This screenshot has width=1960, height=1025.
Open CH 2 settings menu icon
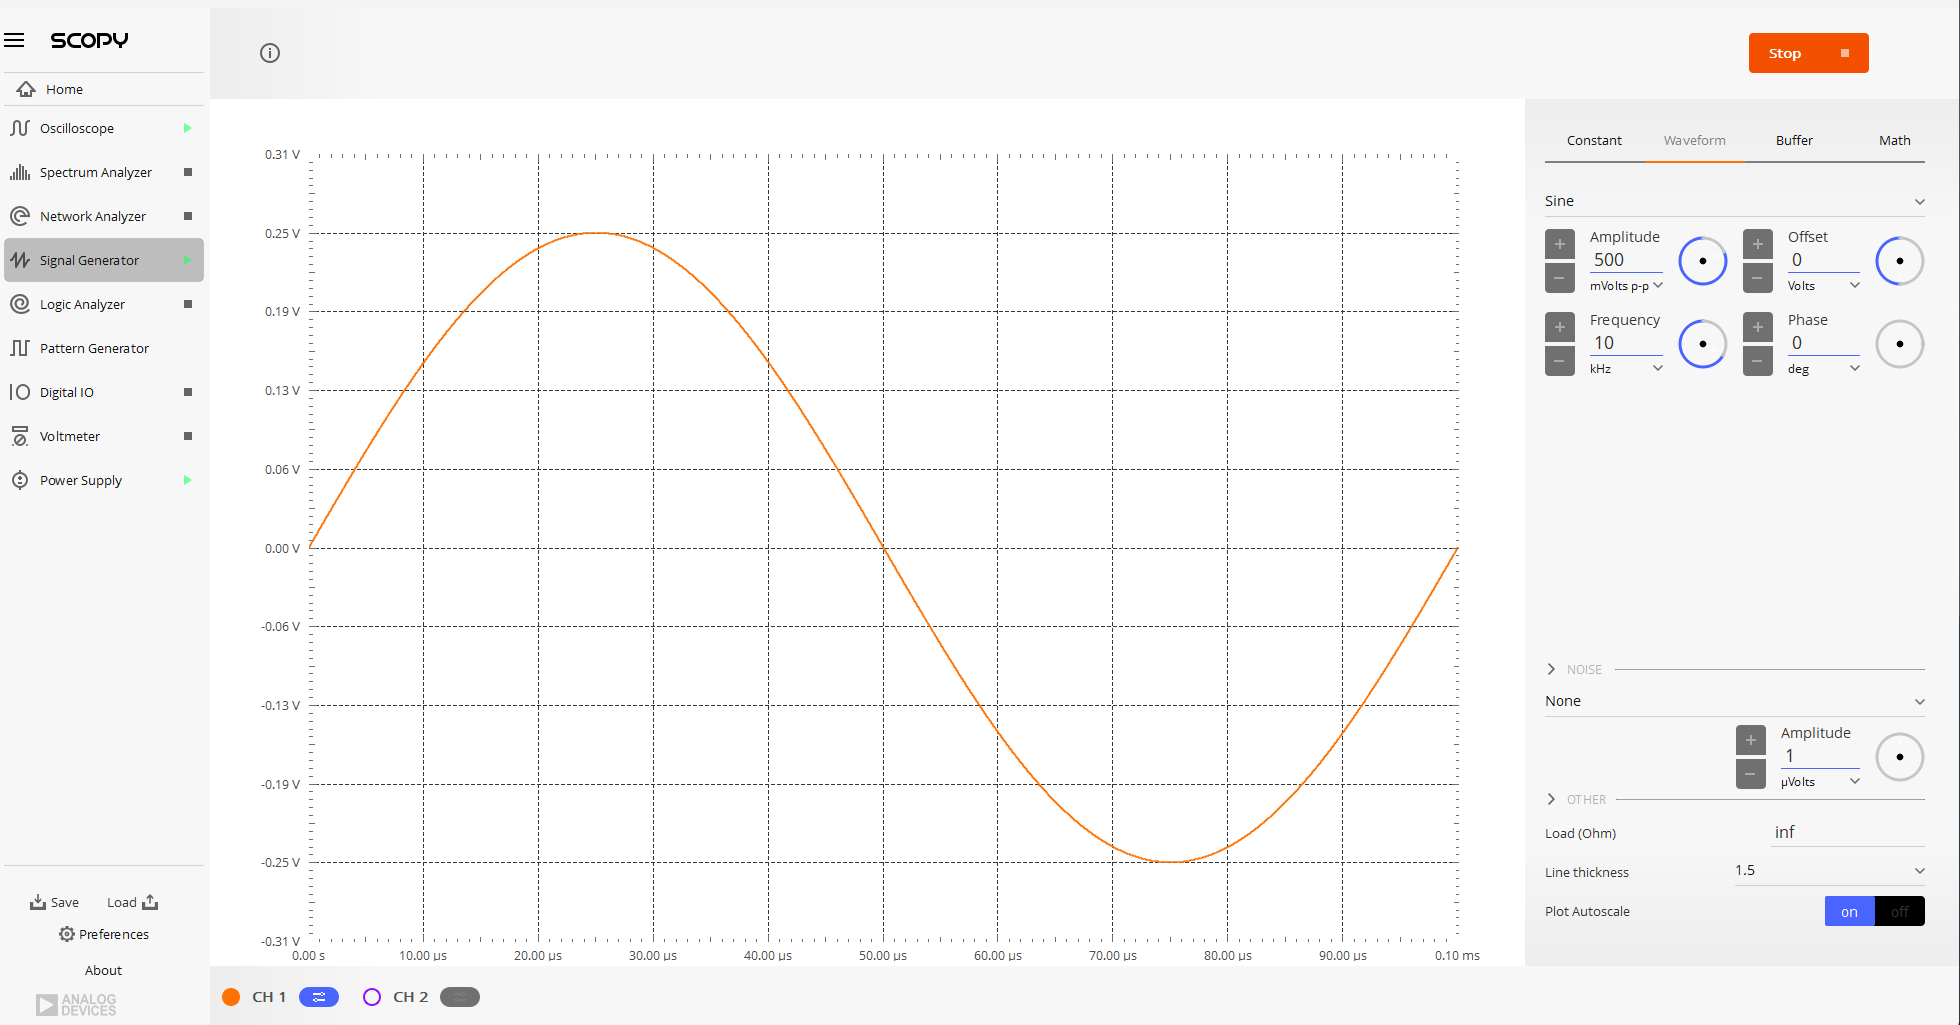460,997
